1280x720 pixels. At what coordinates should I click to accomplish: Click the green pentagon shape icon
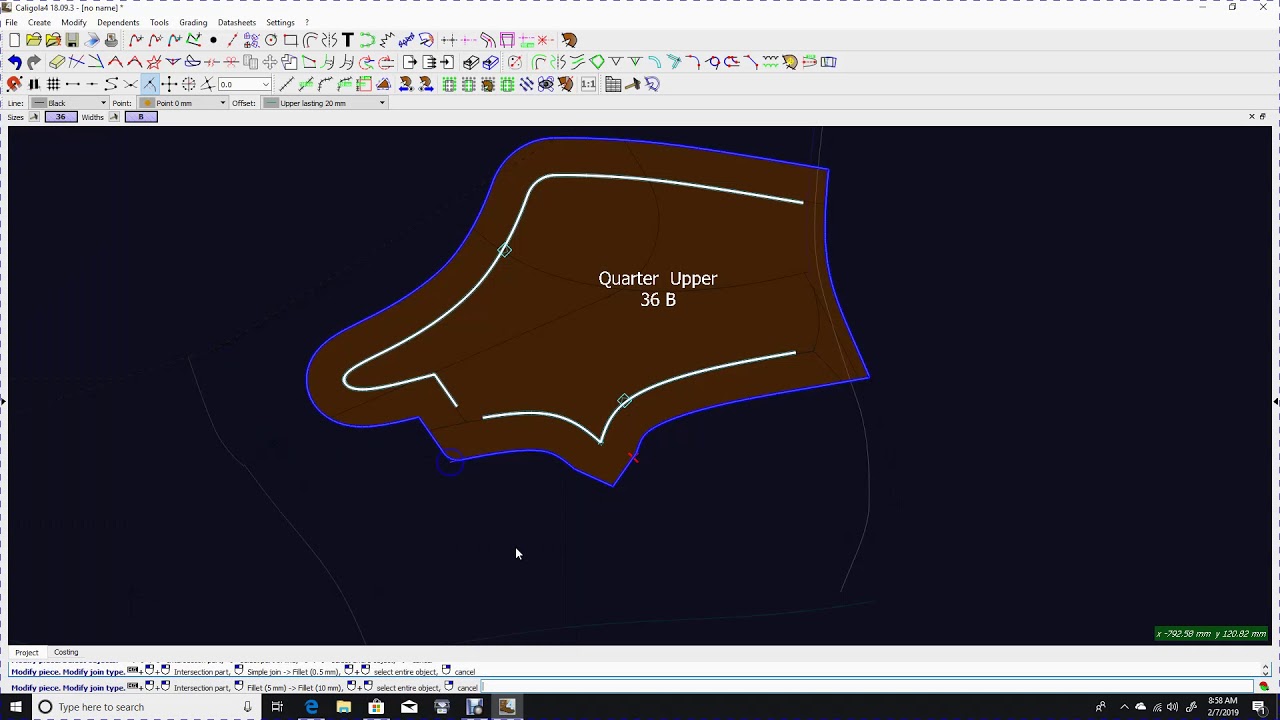[x=596, y=62]
